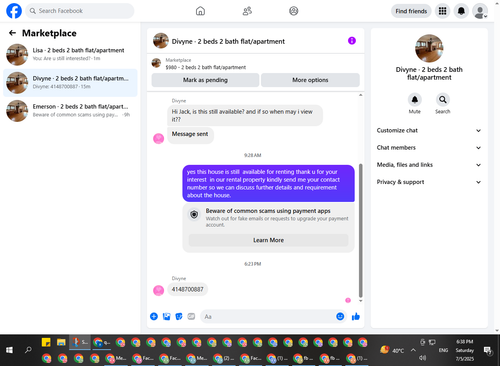Viewport: 500px width, 366px height.
Task: Click the purple reply message bubble
Action: coord(268,183)
